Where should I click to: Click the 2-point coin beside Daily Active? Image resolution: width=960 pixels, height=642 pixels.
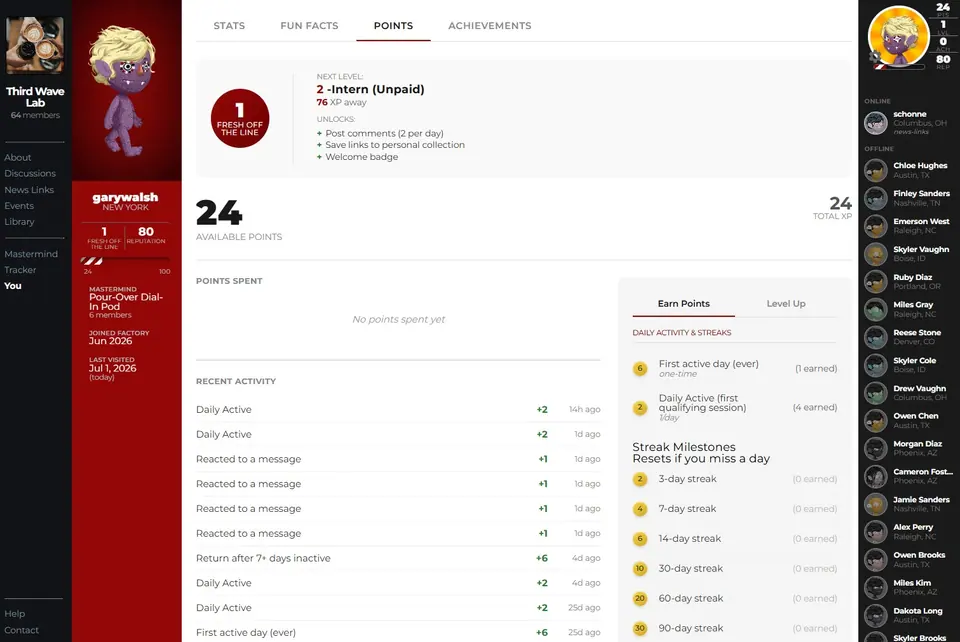coord(640,408)
